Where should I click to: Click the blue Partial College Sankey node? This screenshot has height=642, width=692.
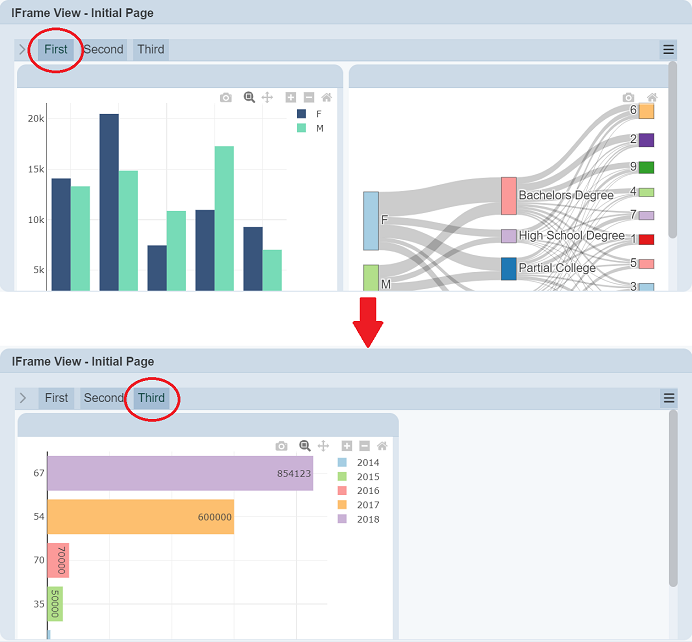[508, 268]
